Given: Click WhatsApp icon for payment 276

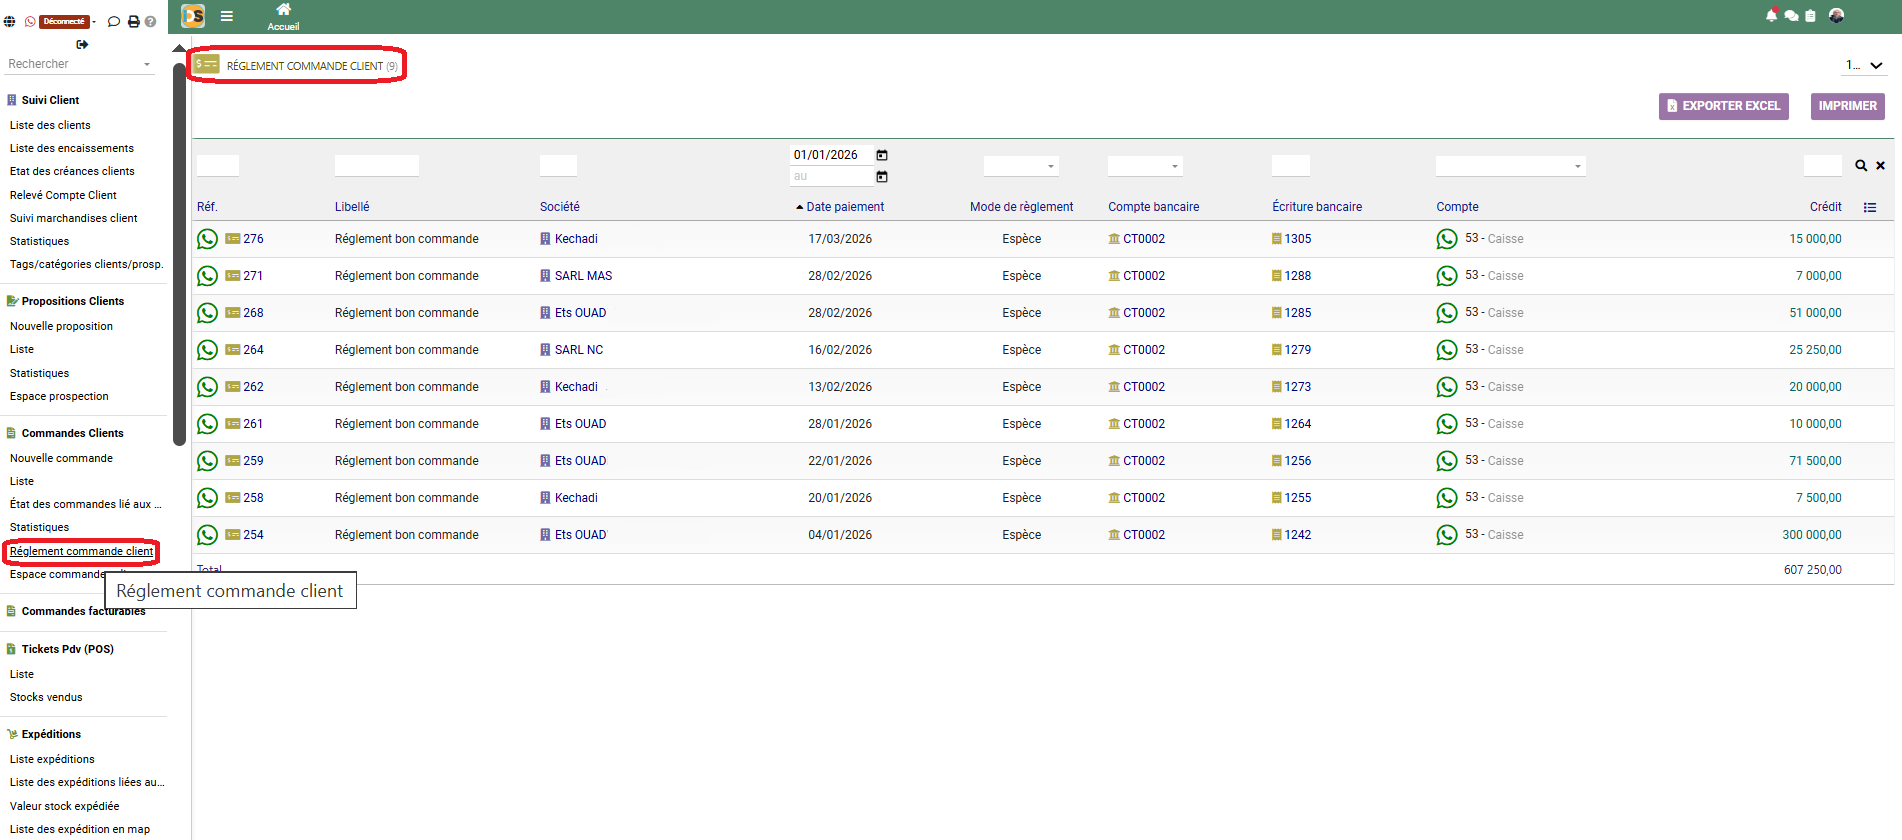Looking at the screenshot, I should 207,239.
